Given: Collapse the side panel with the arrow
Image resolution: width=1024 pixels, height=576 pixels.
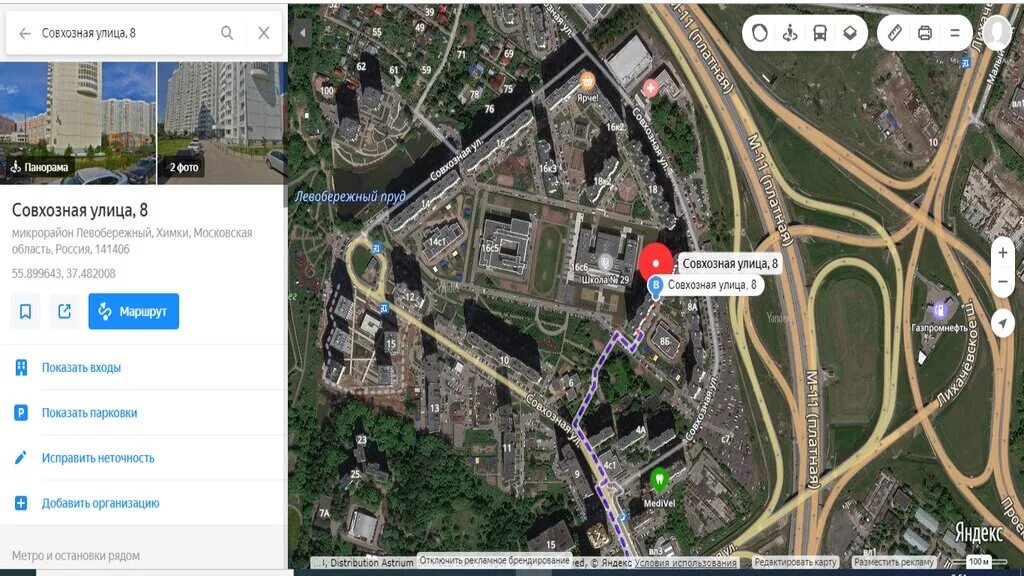Looking at the screenshot, I should (302, 33).
